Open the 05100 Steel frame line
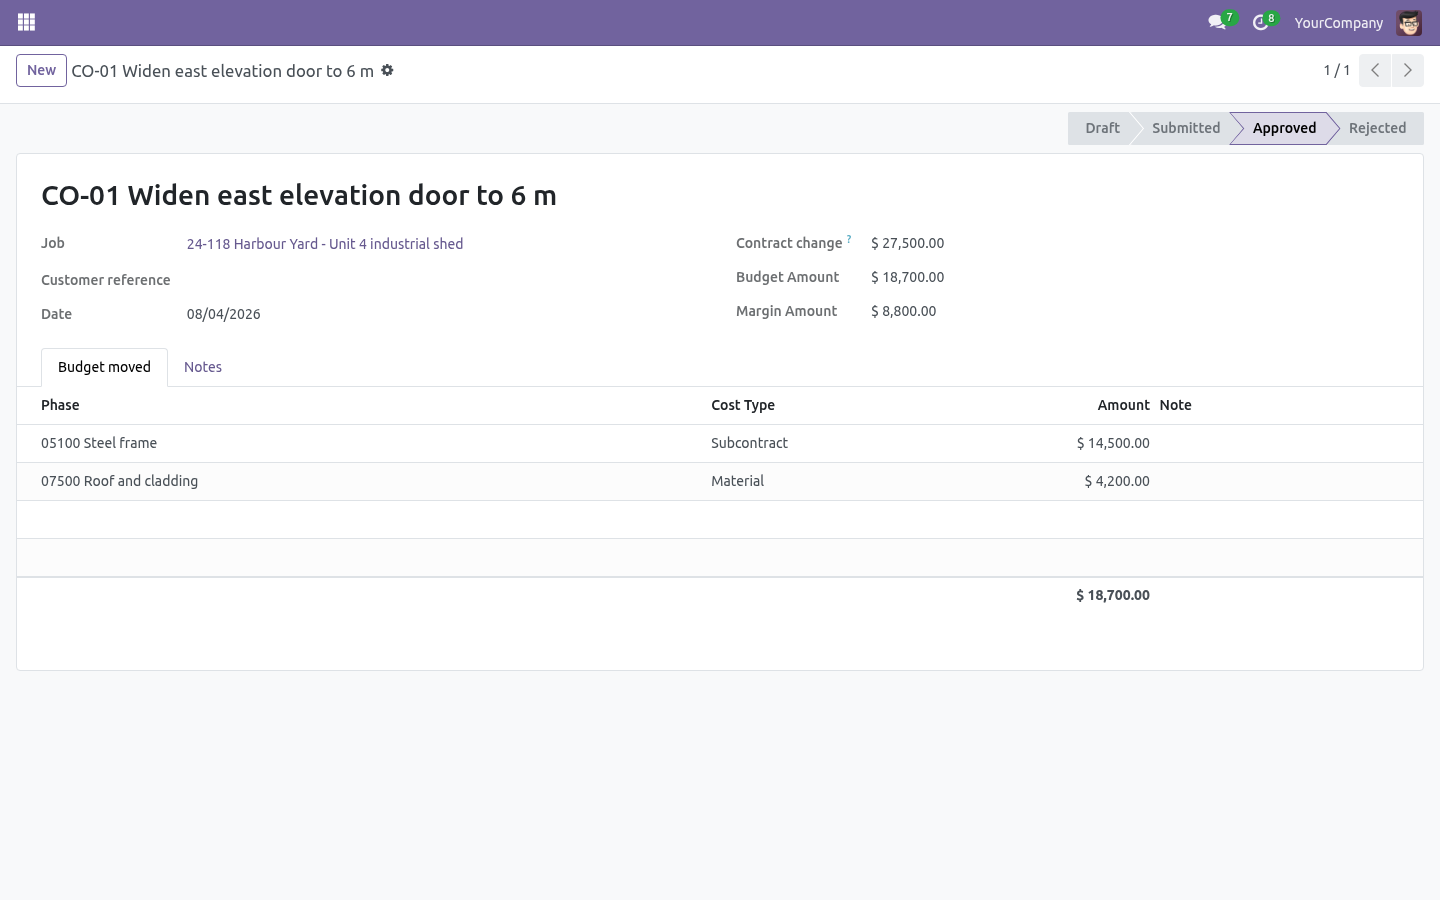This screenshot has height=900, width=1440. coord(720,443)
